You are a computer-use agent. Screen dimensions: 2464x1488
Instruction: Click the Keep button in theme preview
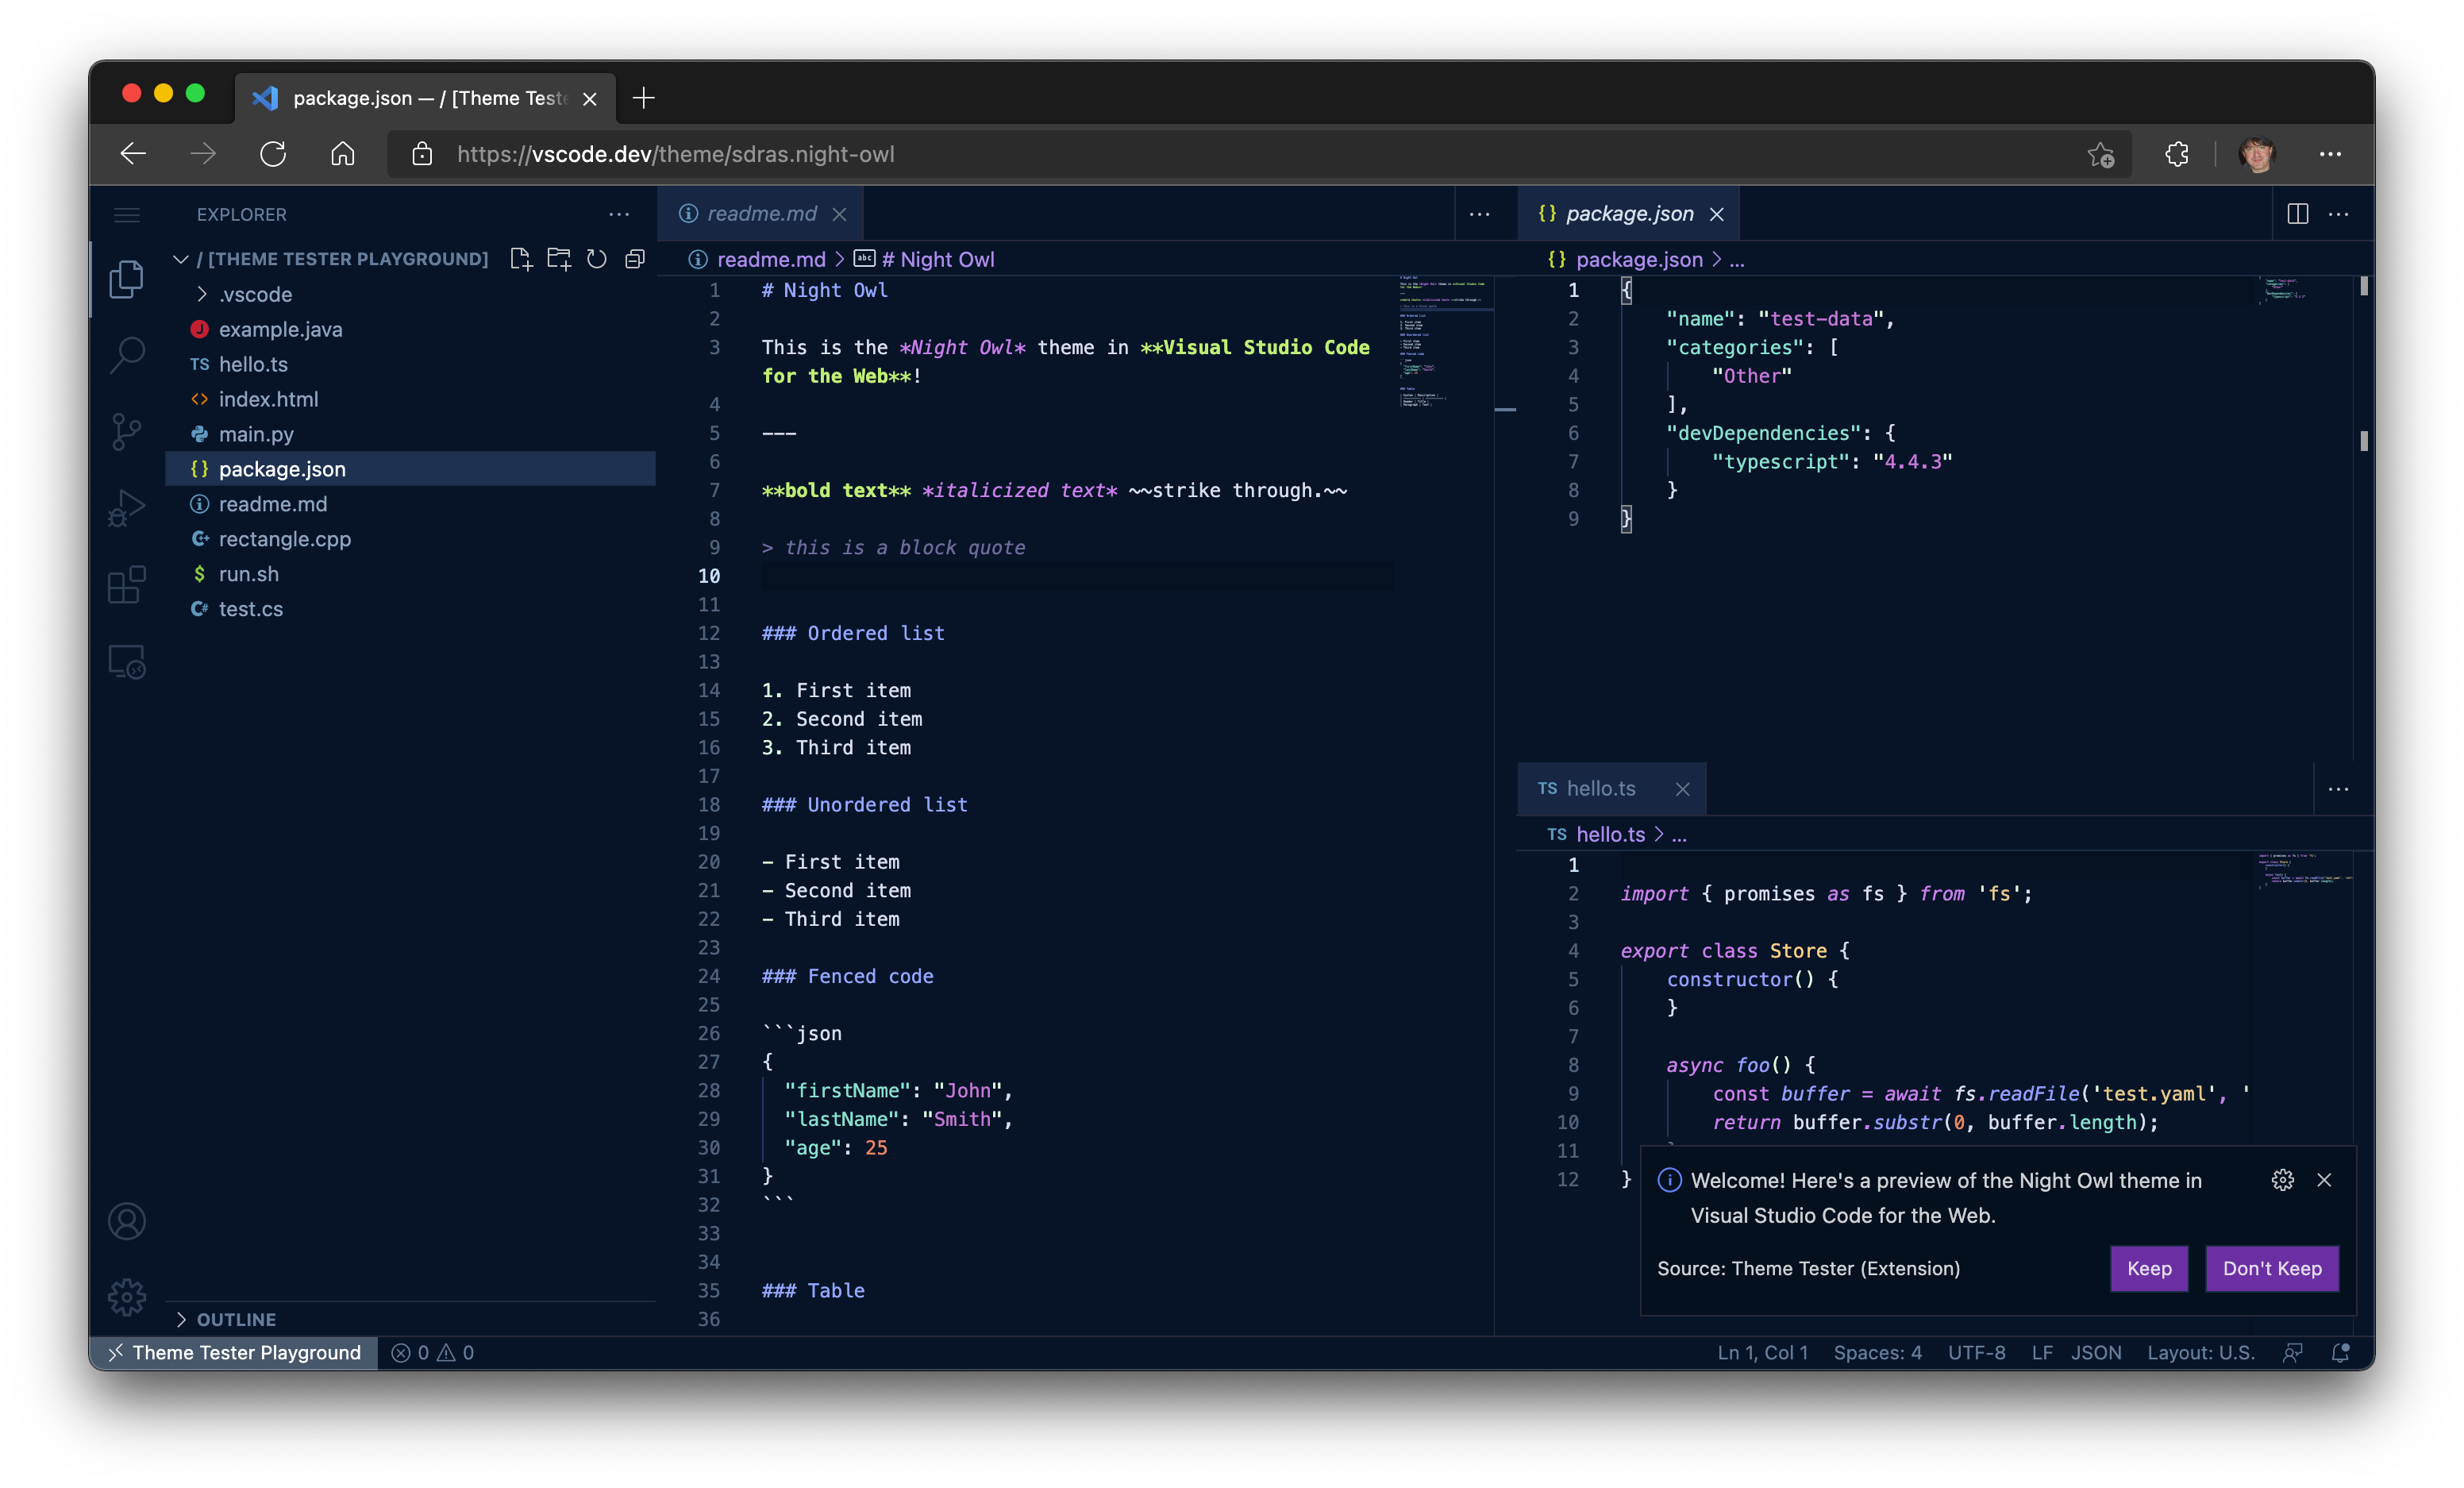click(2149, 1268)
